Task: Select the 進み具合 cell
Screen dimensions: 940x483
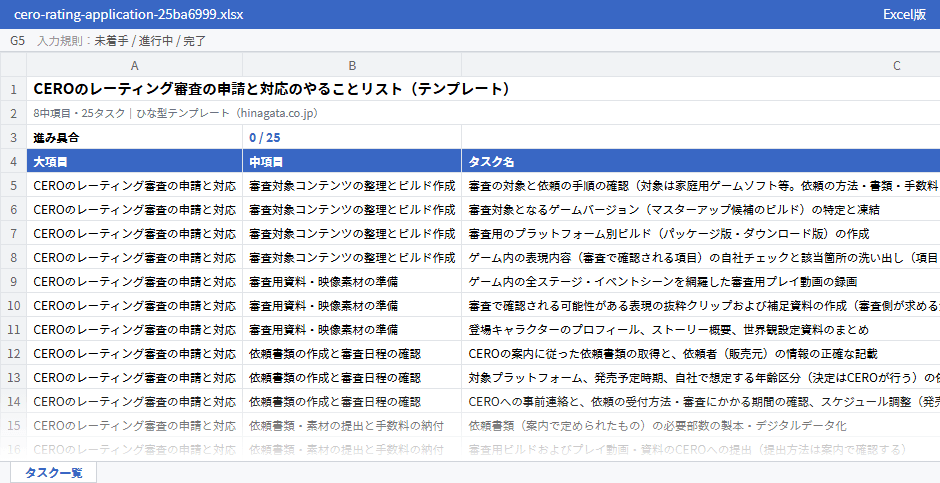Action: [x=134, y=137]
